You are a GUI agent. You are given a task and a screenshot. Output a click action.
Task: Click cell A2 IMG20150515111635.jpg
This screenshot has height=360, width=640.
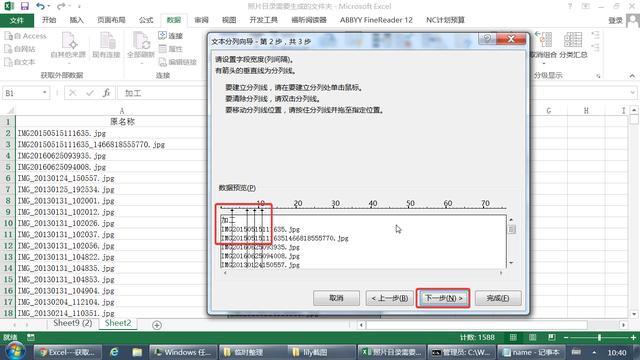(x=110, y=133)
